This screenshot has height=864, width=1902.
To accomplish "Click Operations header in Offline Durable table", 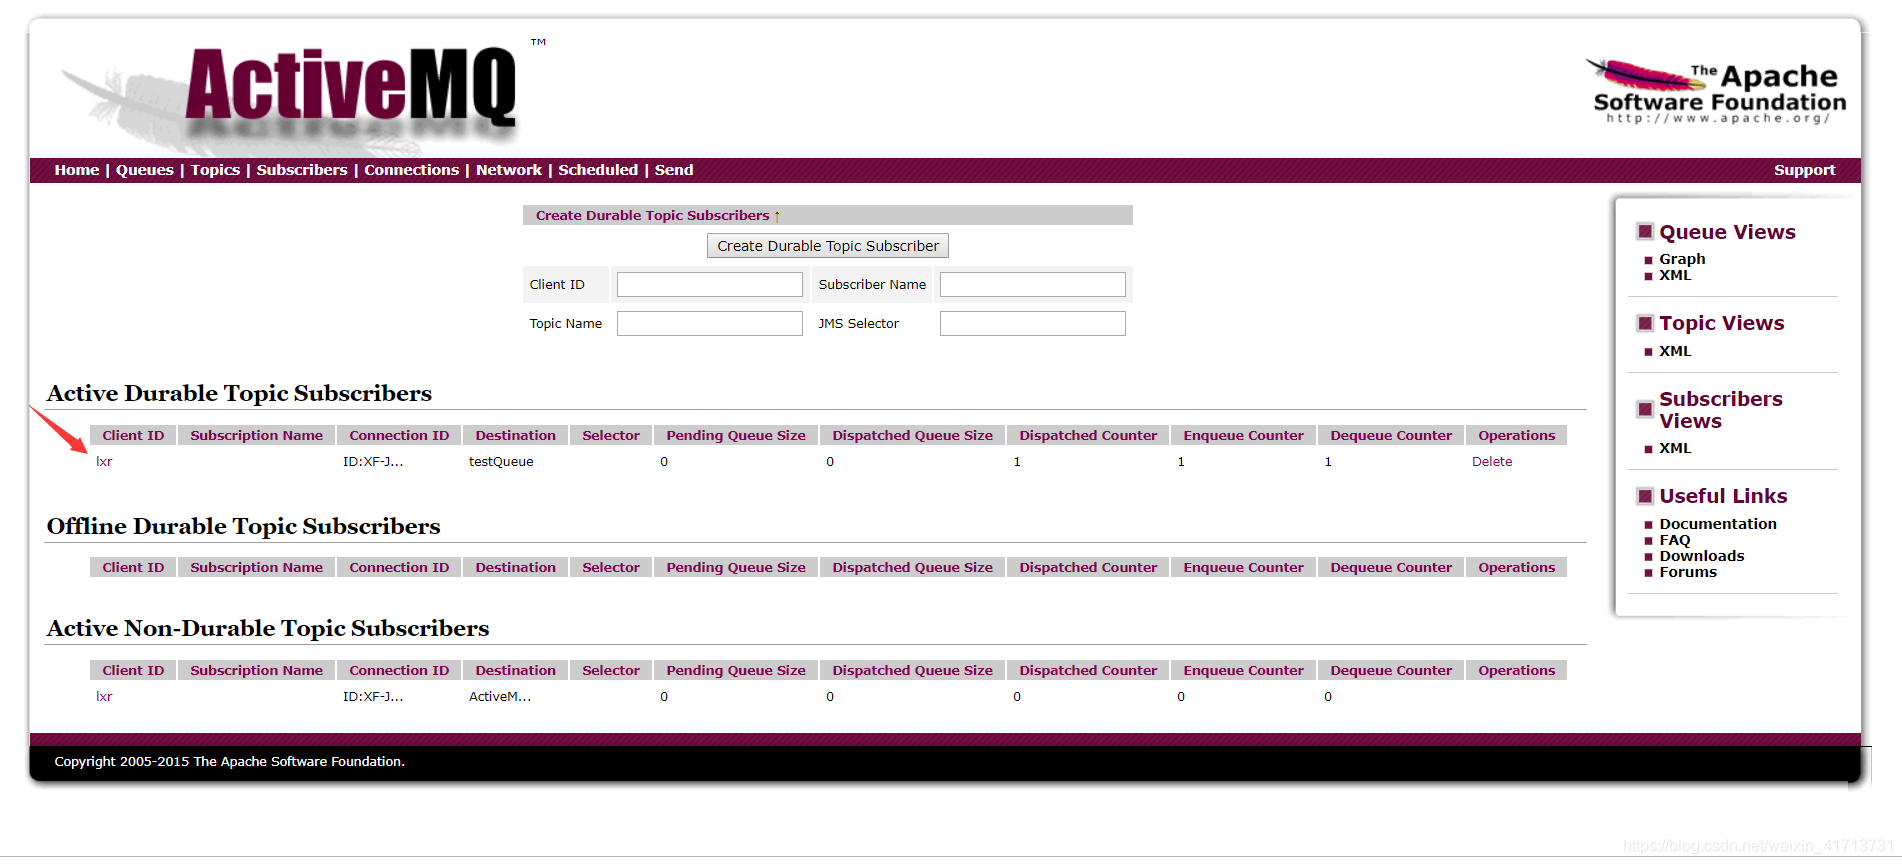I will tap(1517, 567).
